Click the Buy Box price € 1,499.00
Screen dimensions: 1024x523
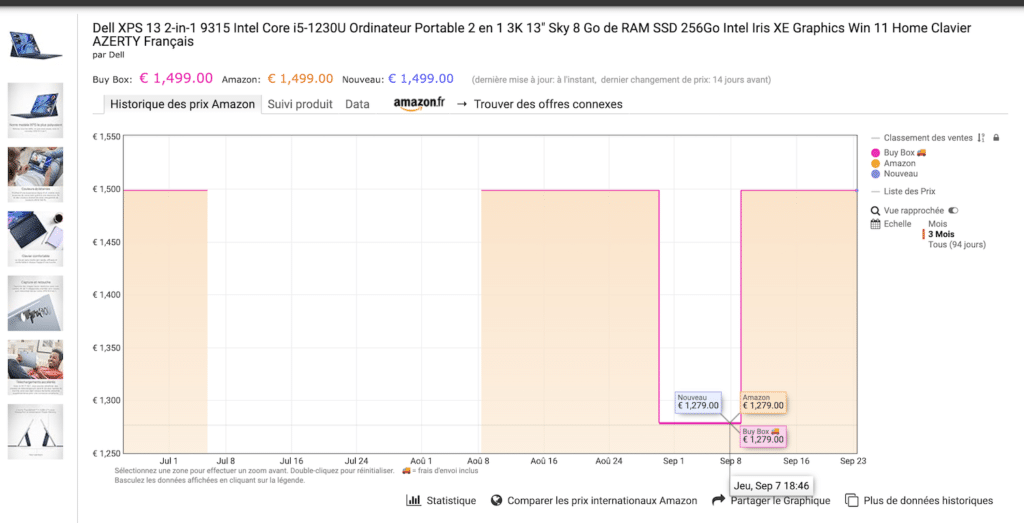176,78
